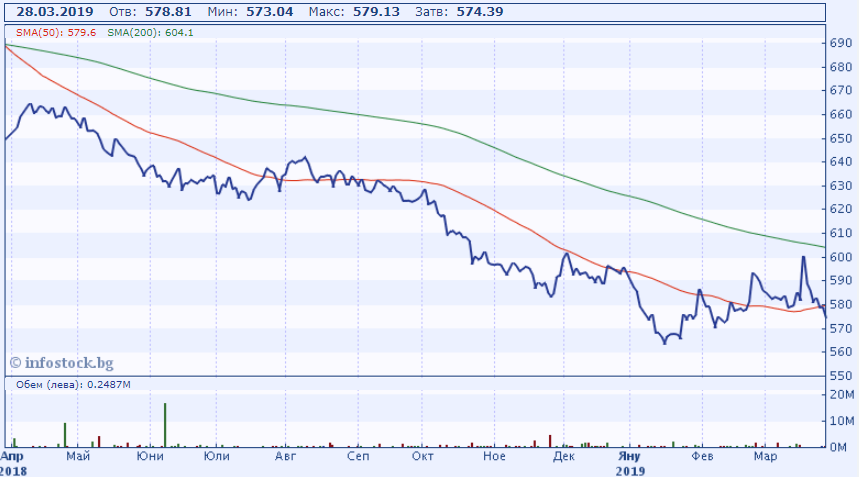Click the Сеп month label
The width and height of the screenshot is (859, 477).
pyautogui.click(x=358, y=456)
